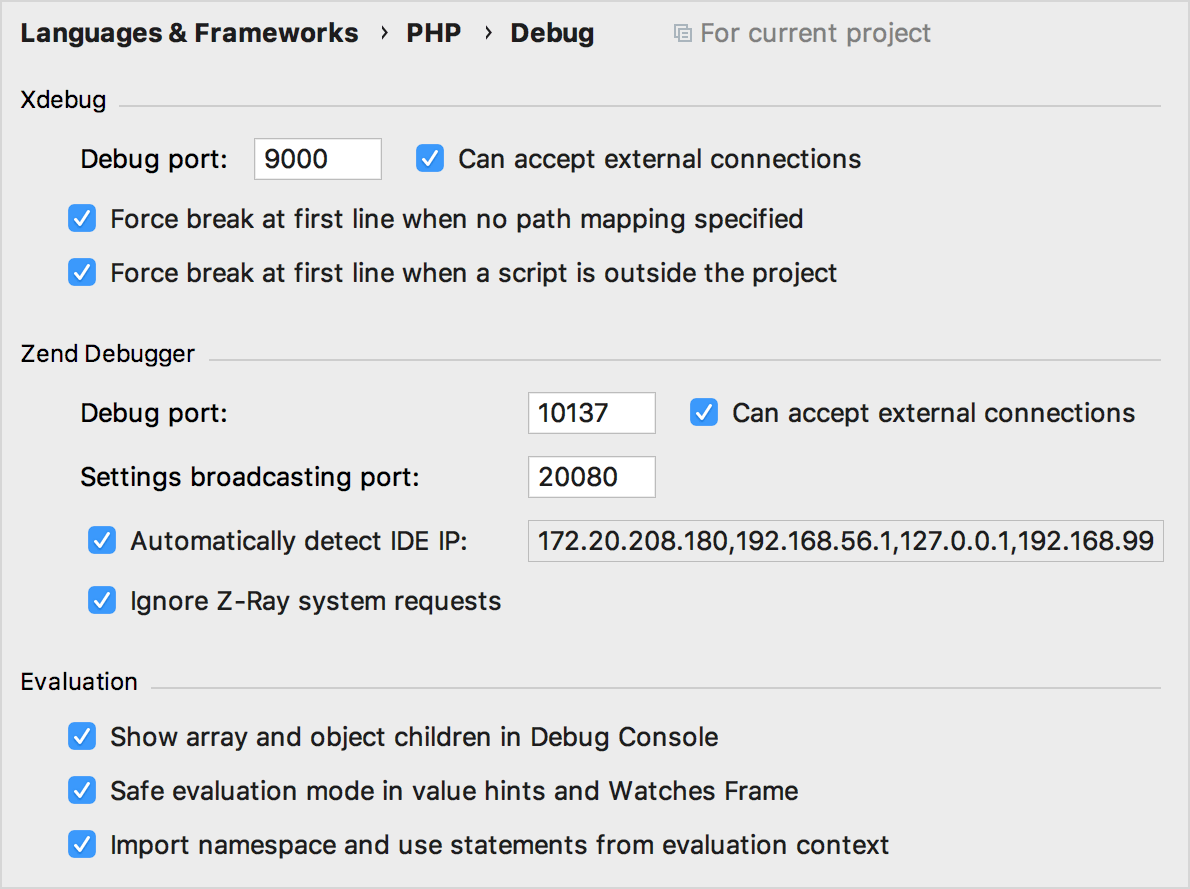The width and height of the screenshot is (1190, 889).
Task: Disable 'Show array and object children in Debug Console'
Action: pyautogui.click(x=82, y=736)
